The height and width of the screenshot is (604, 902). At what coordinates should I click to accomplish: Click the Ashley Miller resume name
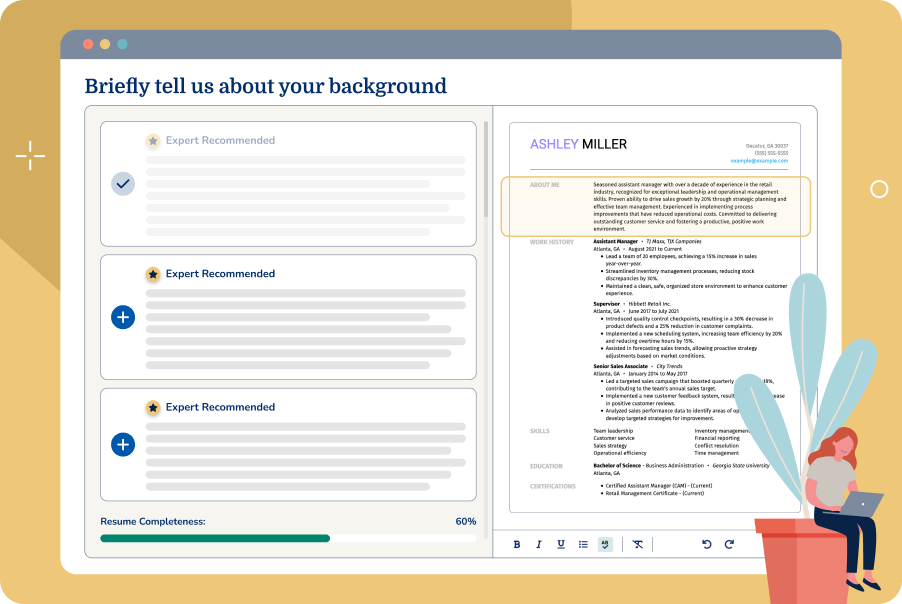pos(578,144)
